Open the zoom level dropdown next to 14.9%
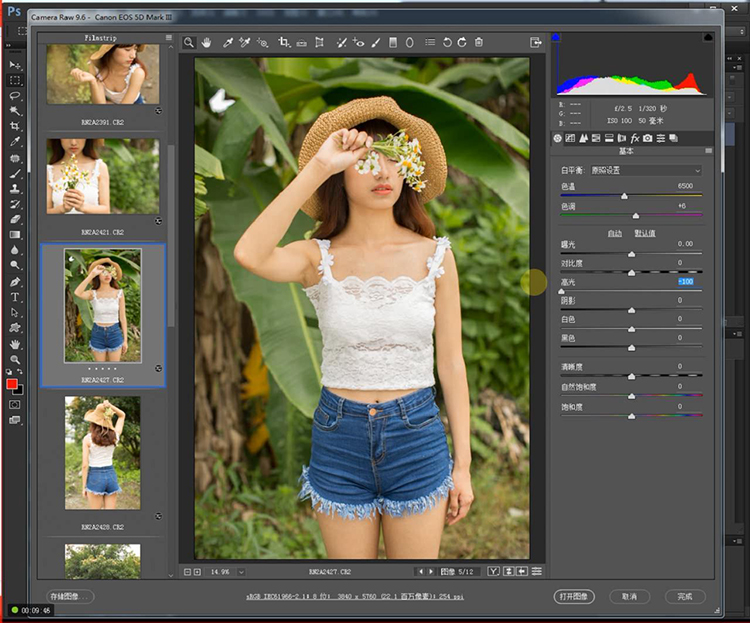The height and width of the screenshot is (623, 750). pyautogui.click(x=241, y=572)
